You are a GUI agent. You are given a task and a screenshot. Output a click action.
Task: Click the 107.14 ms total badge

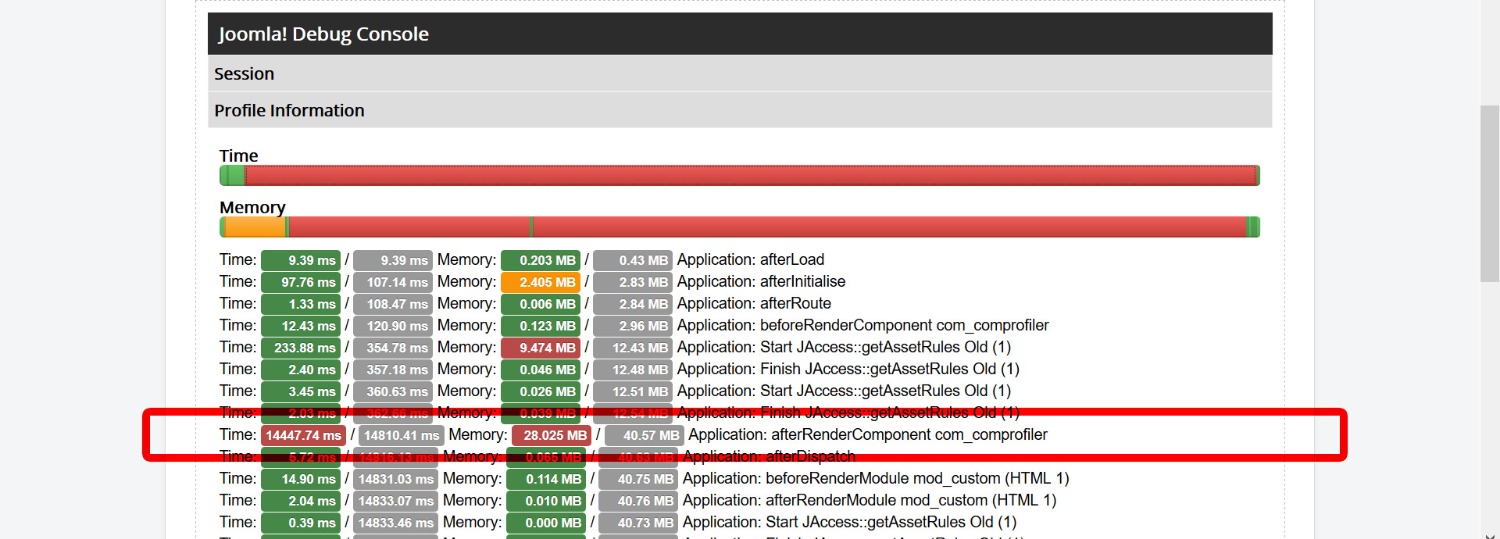(393, 282)
